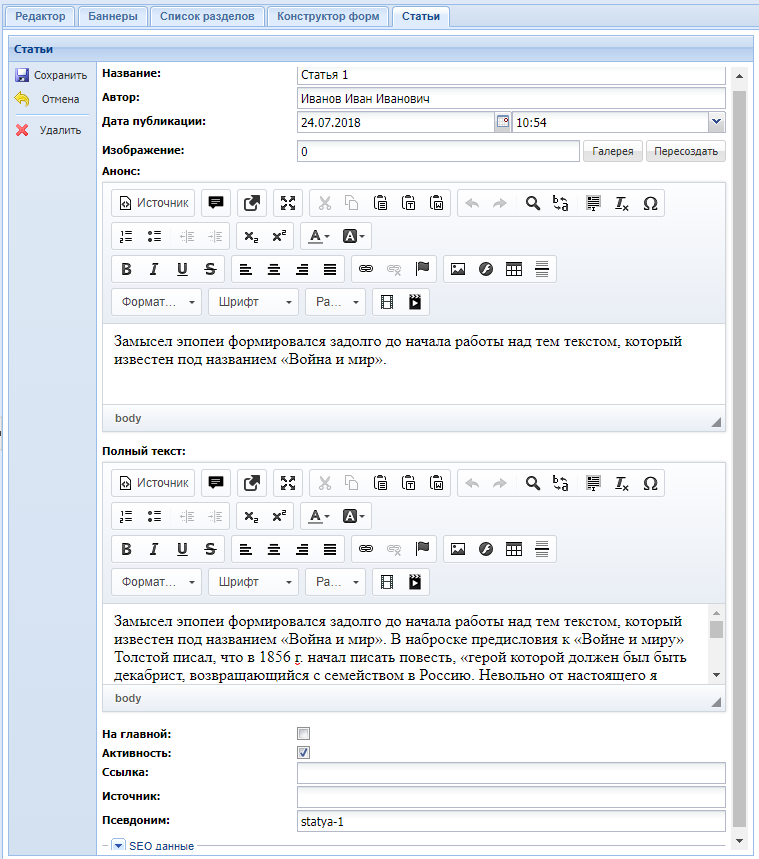Open Формат dropdown in Полный текст editor
This screenshot has width=759, height=859.
157,582
